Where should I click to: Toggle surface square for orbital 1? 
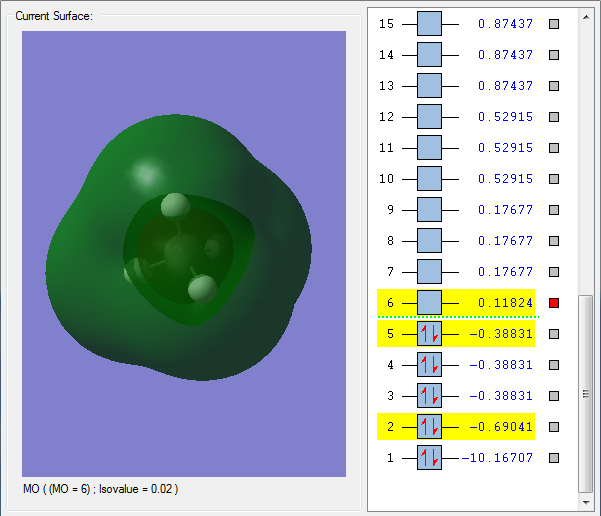click(x=554, y=458)
